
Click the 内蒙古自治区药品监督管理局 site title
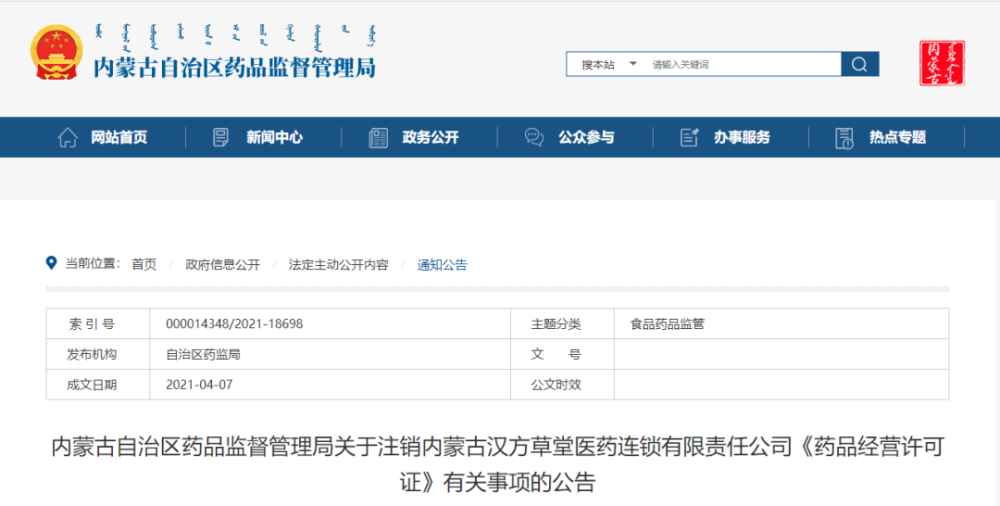[235, 68]
